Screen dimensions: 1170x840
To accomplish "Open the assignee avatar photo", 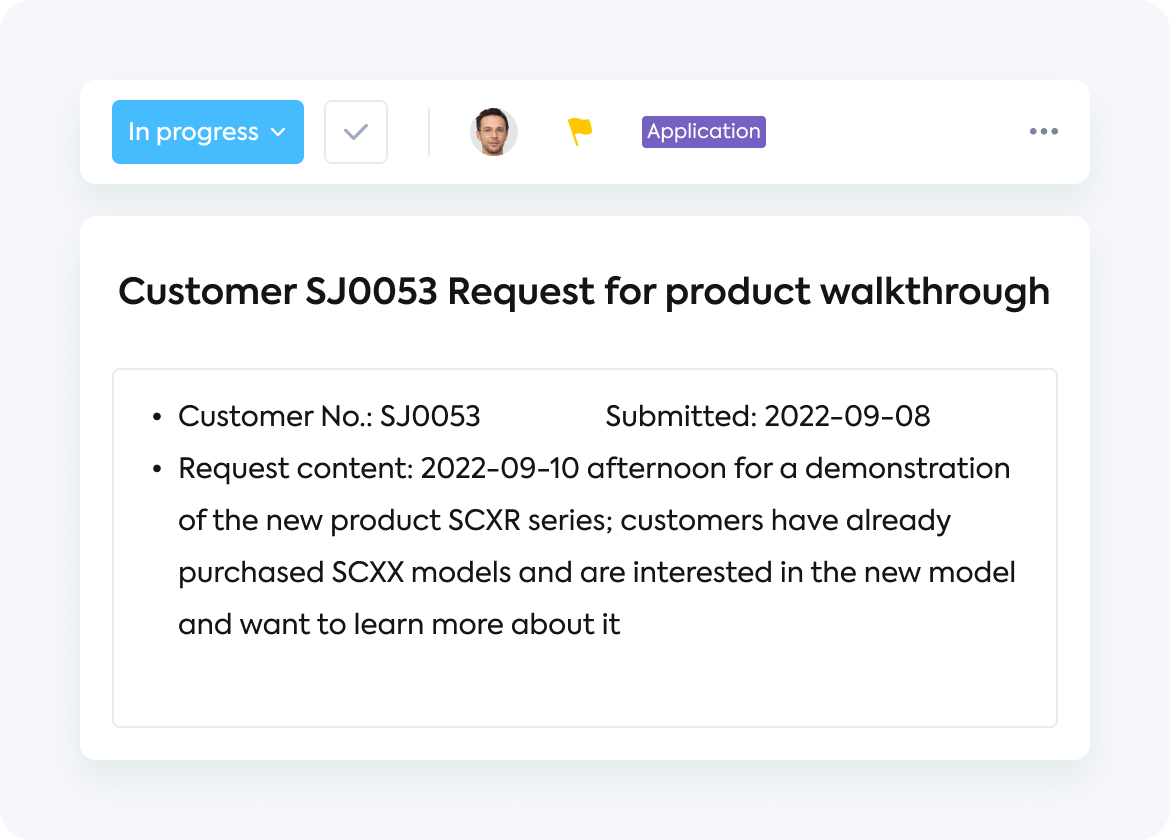I will 494,132.
